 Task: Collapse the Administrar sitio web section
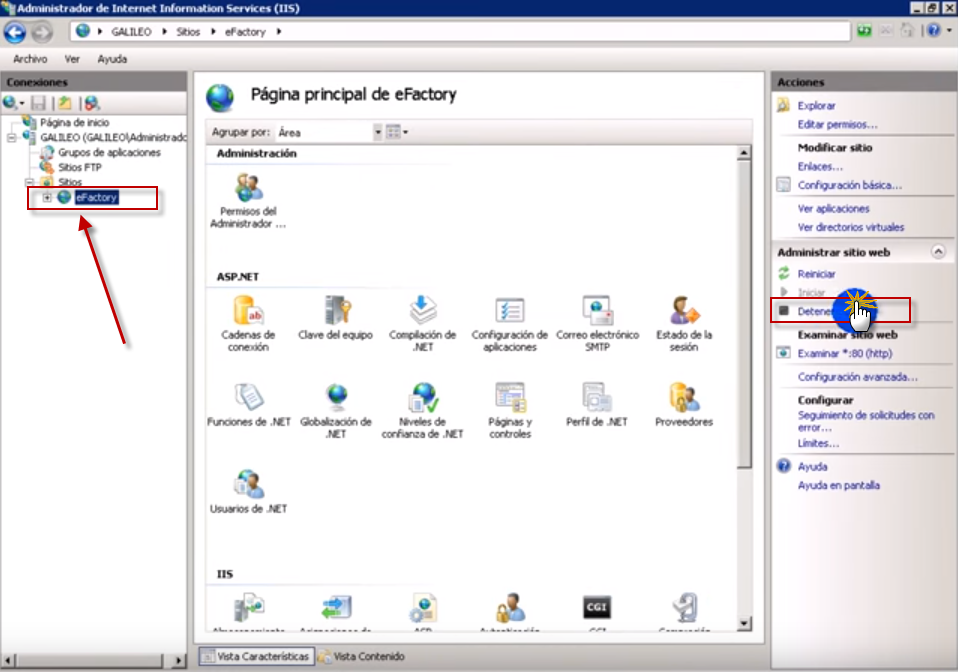coord(938,252)
